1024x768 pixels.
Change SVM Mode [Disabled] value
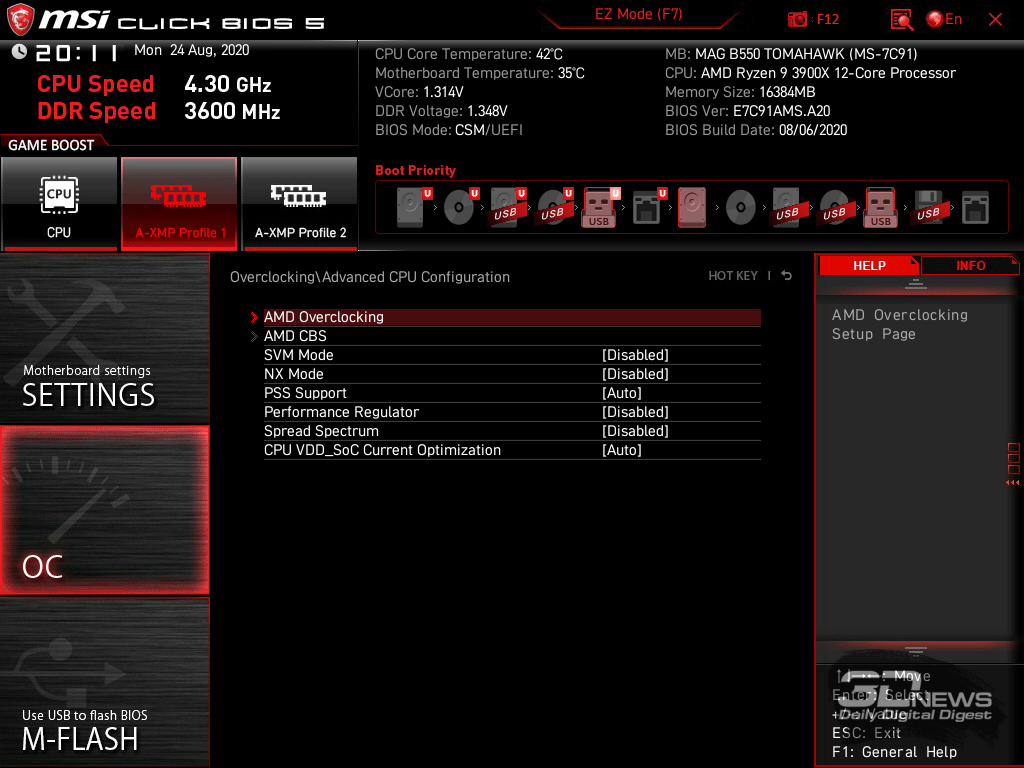click(635, 355)
